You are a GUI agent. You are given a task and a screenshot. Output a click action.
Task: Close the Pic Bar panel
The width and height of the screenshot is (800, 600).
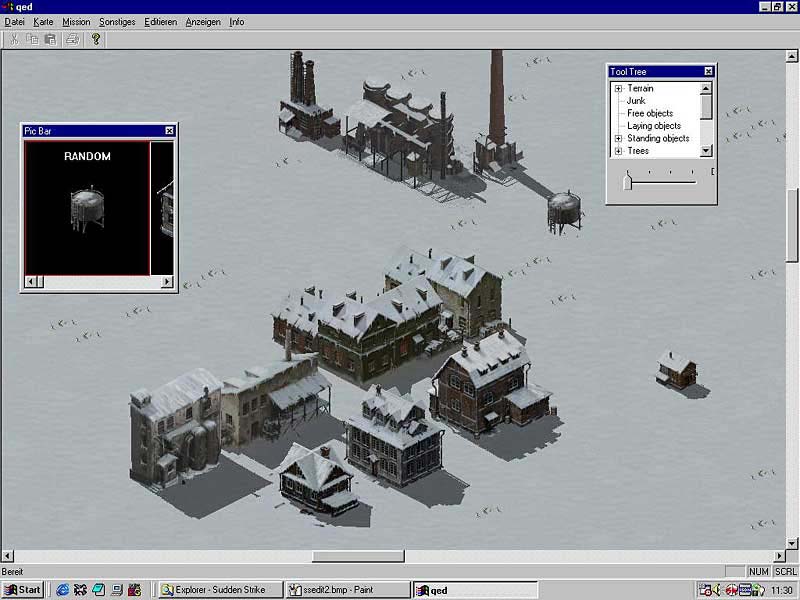[x=169, y=131]
